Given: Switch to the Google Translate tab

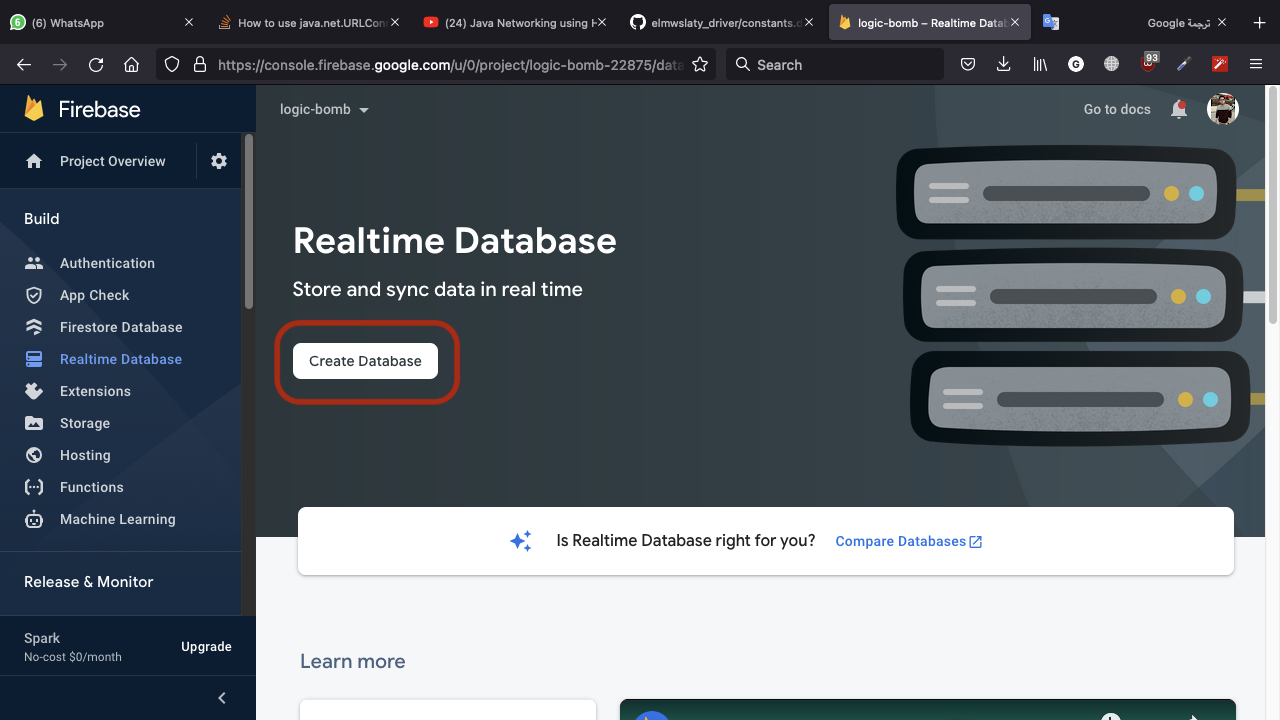Looking at the screenshot, I should (x=1135, y=22).
